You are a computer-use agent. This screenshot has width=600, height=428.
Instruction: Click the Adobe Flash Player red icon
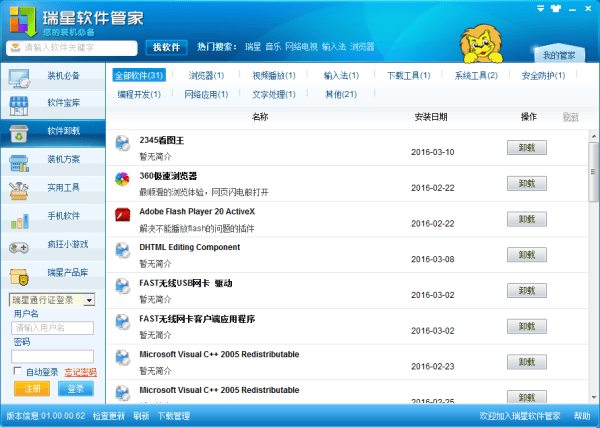click(122, 215)
